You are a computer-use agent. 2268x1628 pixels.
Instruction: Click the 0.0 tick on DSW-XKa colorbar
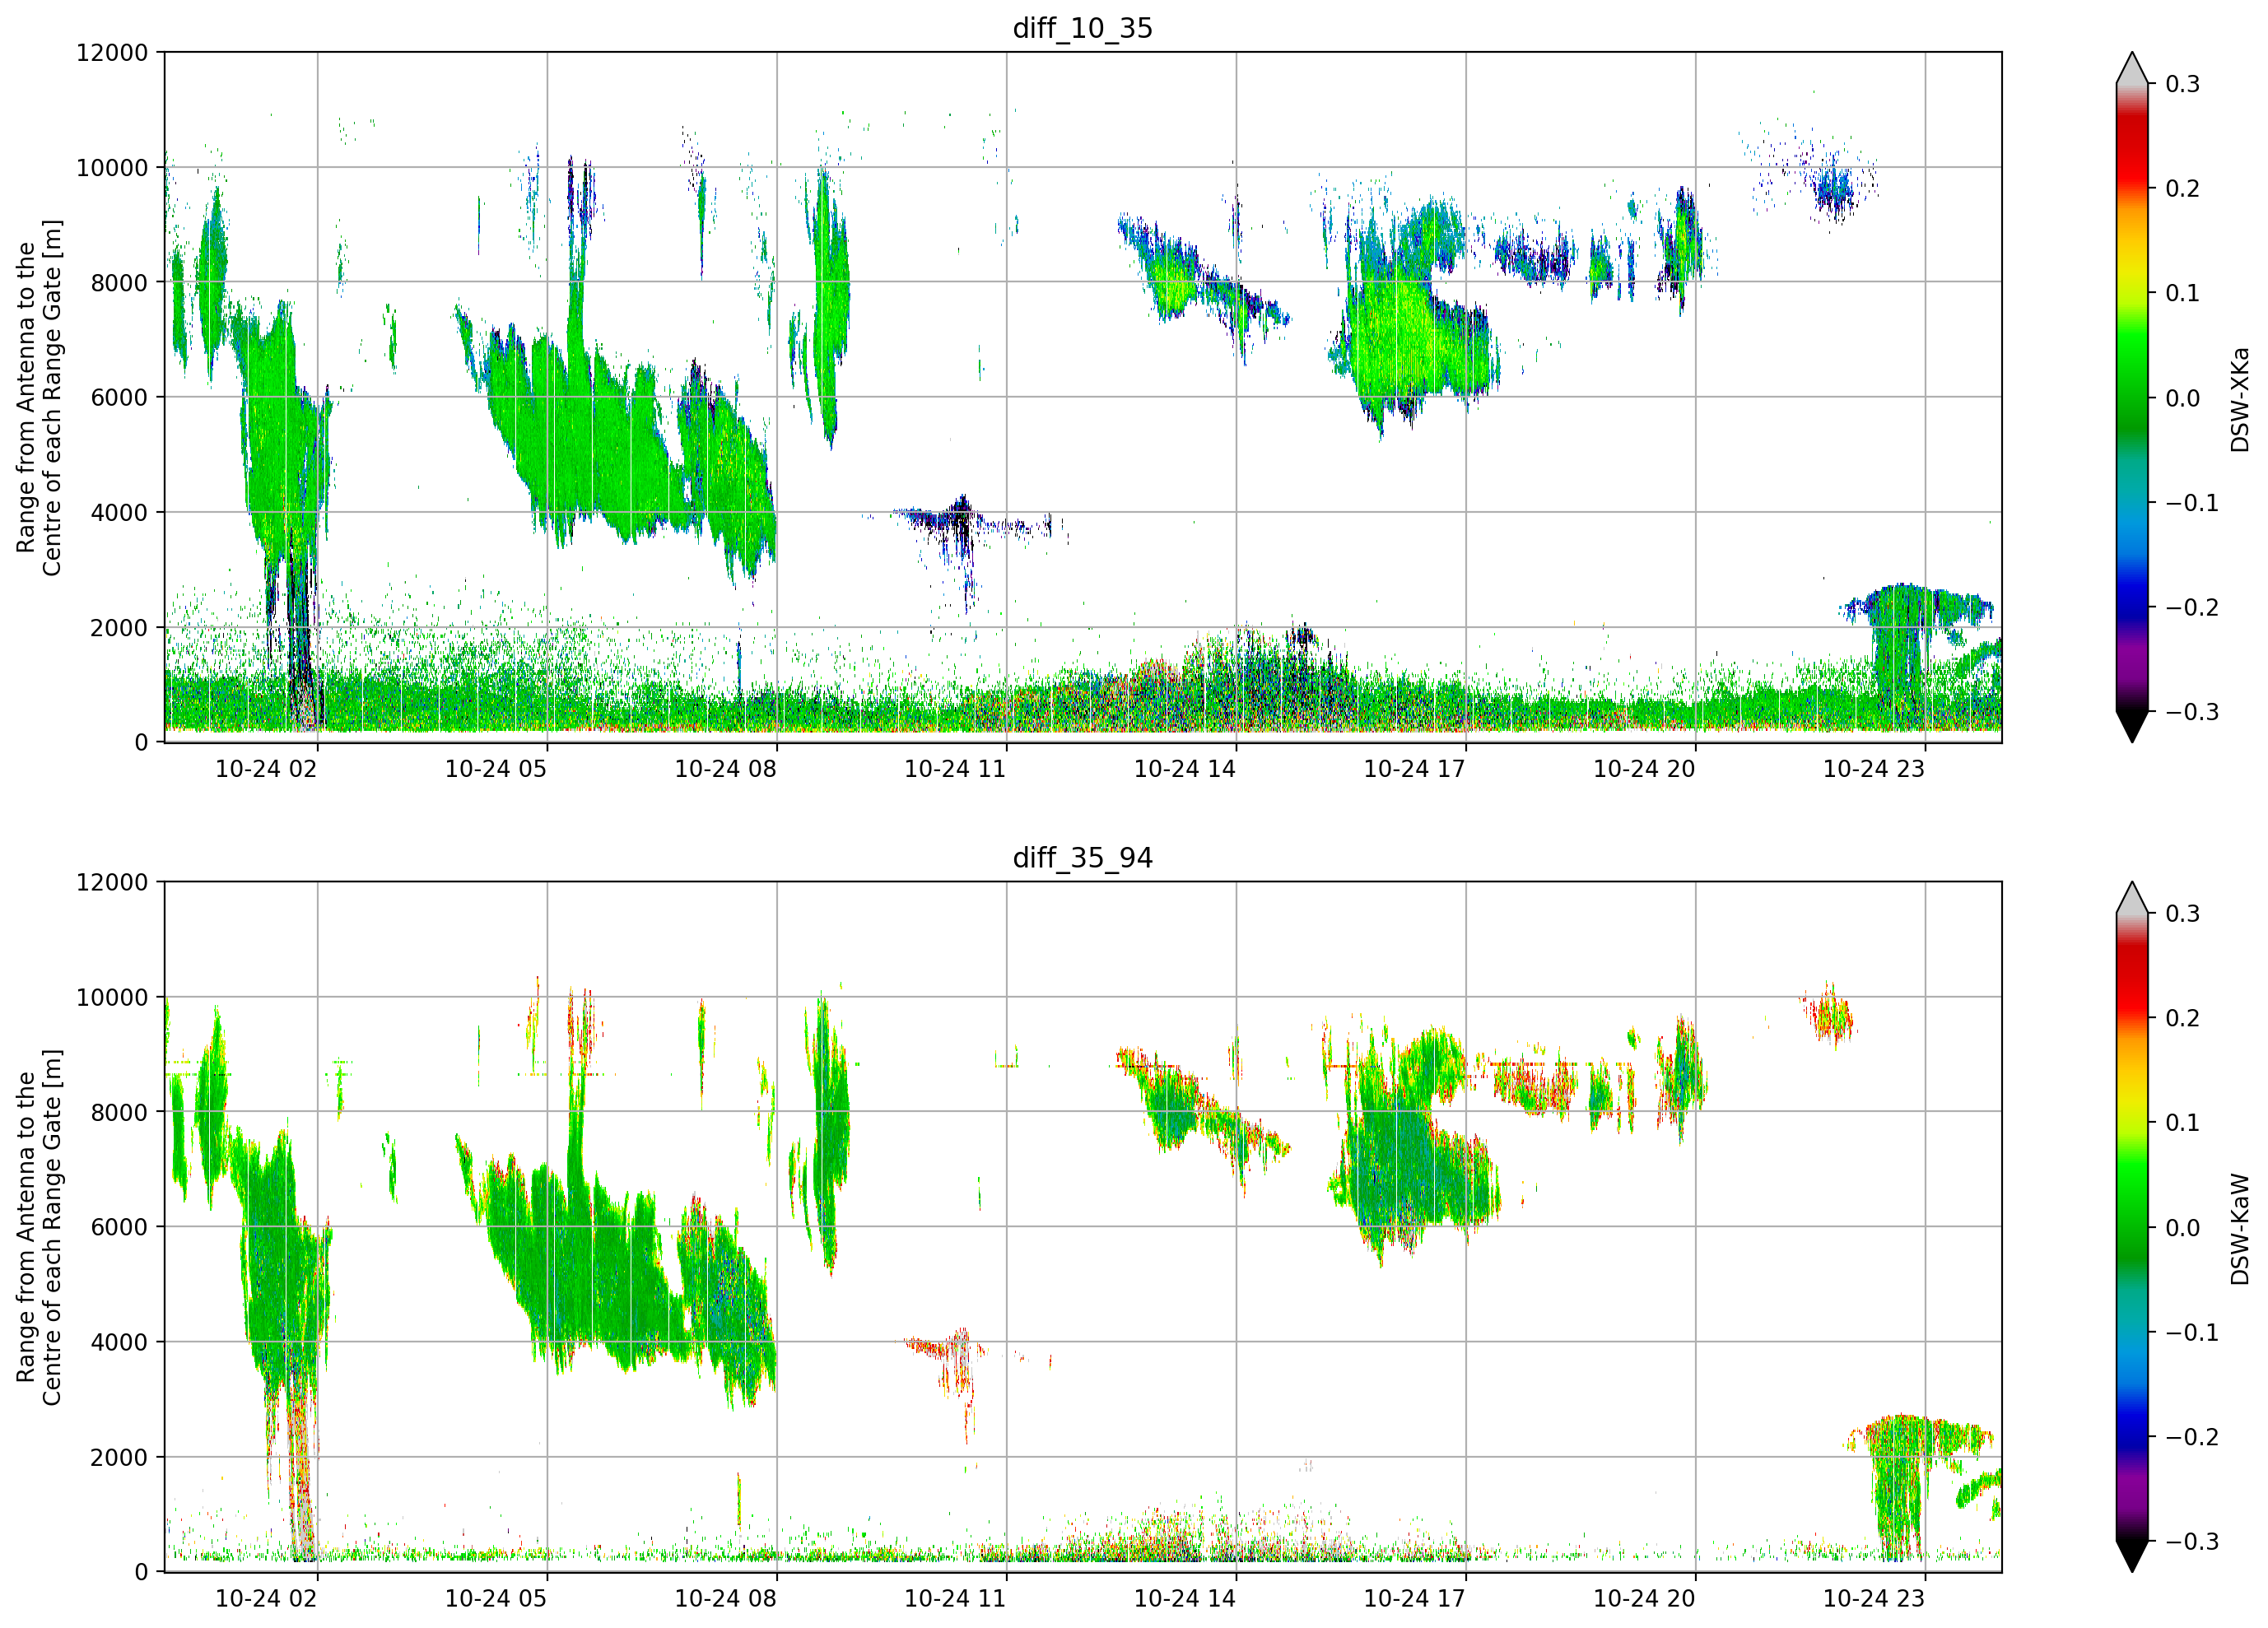(2183, 398)
